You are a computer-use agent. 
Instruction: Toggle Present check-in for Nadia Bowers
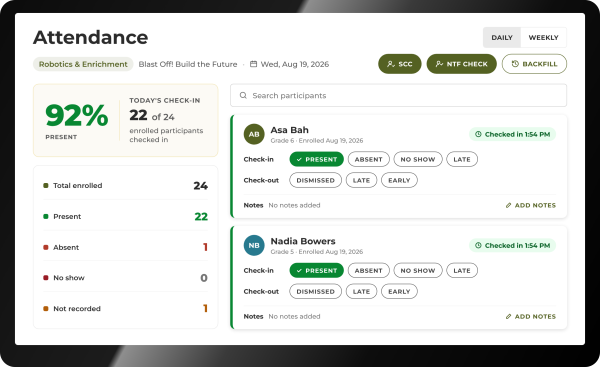click(x=316, y=270)
